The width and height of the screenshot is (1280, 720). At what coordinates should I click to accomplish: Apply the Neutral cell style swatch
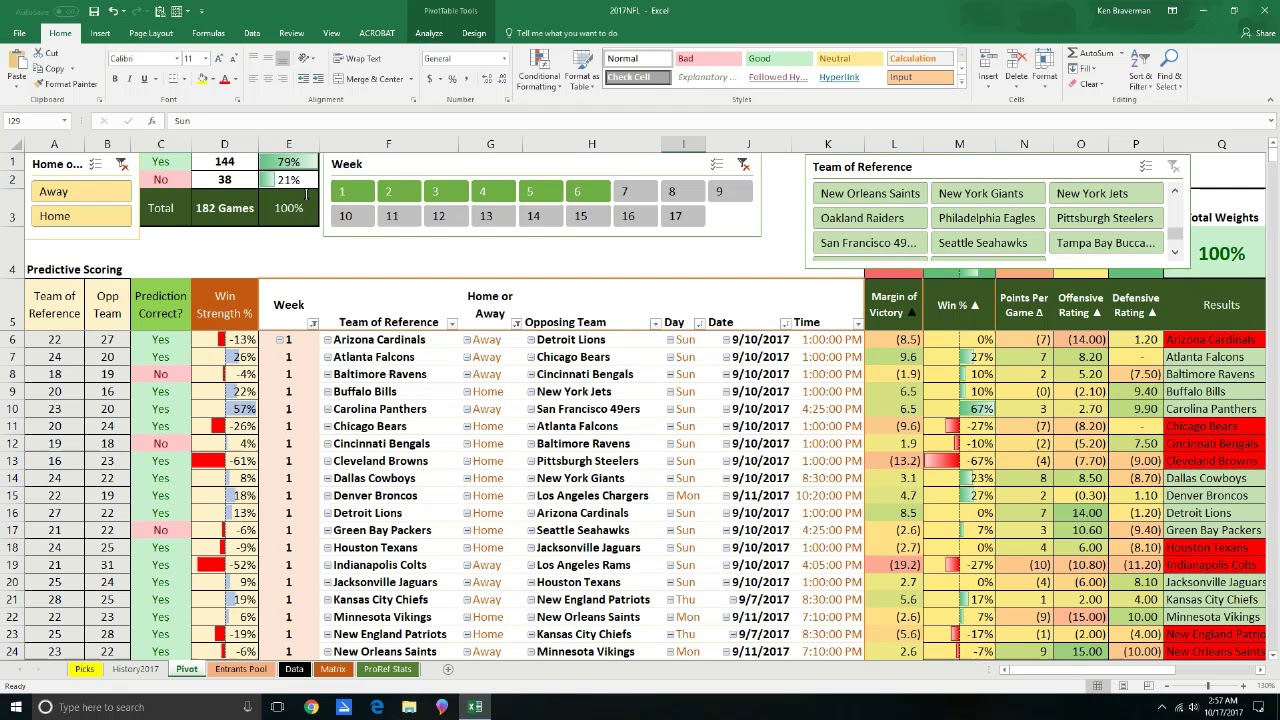click(x=850, y=59)
